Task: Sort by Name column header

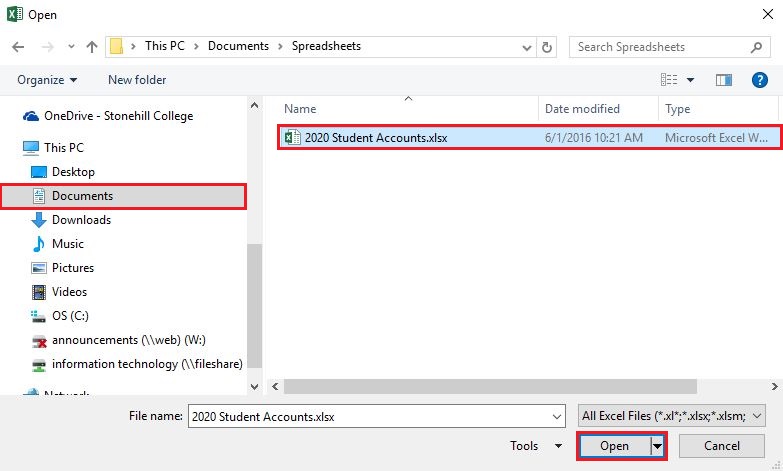Action: click(x=300, y=109)
